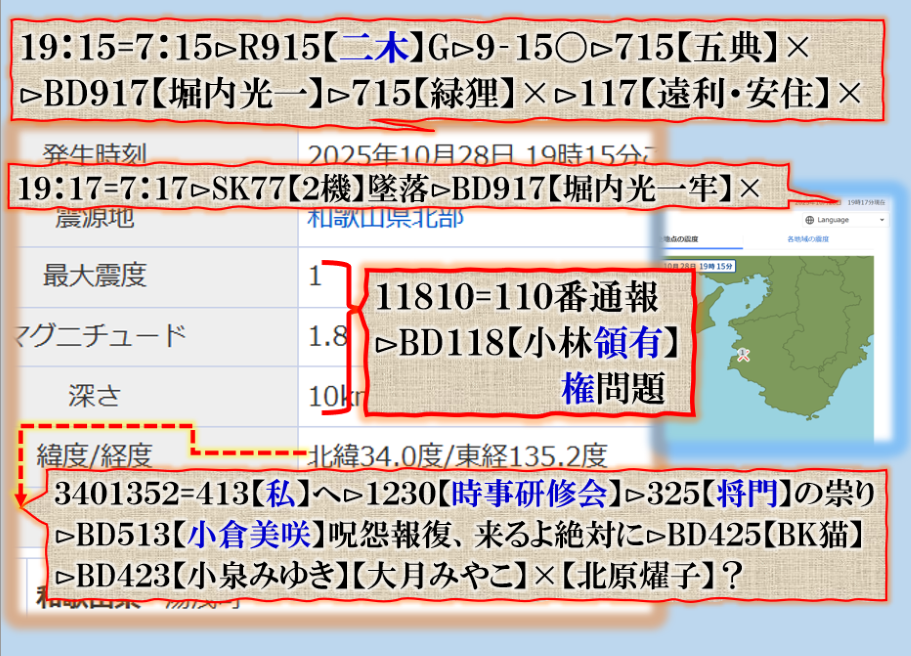Open the Language dropdown arrow
911x656 pixels.
pyautogui.click(x=882, y=220)
